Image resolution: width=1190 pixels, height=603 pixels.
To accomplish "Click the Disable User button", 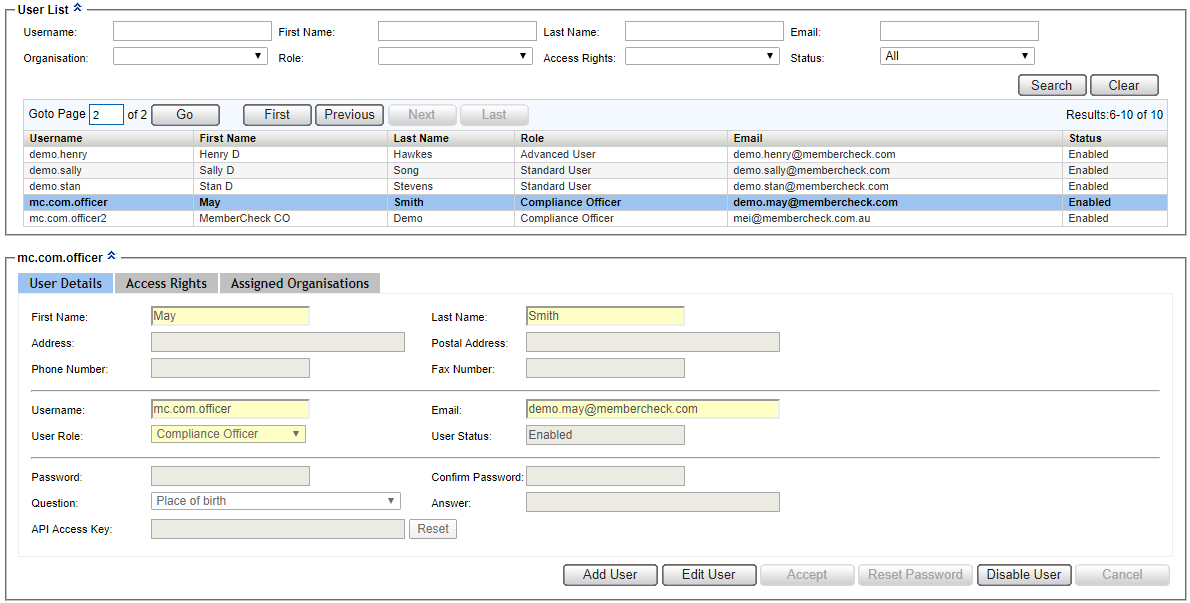I will (x=1024, y=575).
